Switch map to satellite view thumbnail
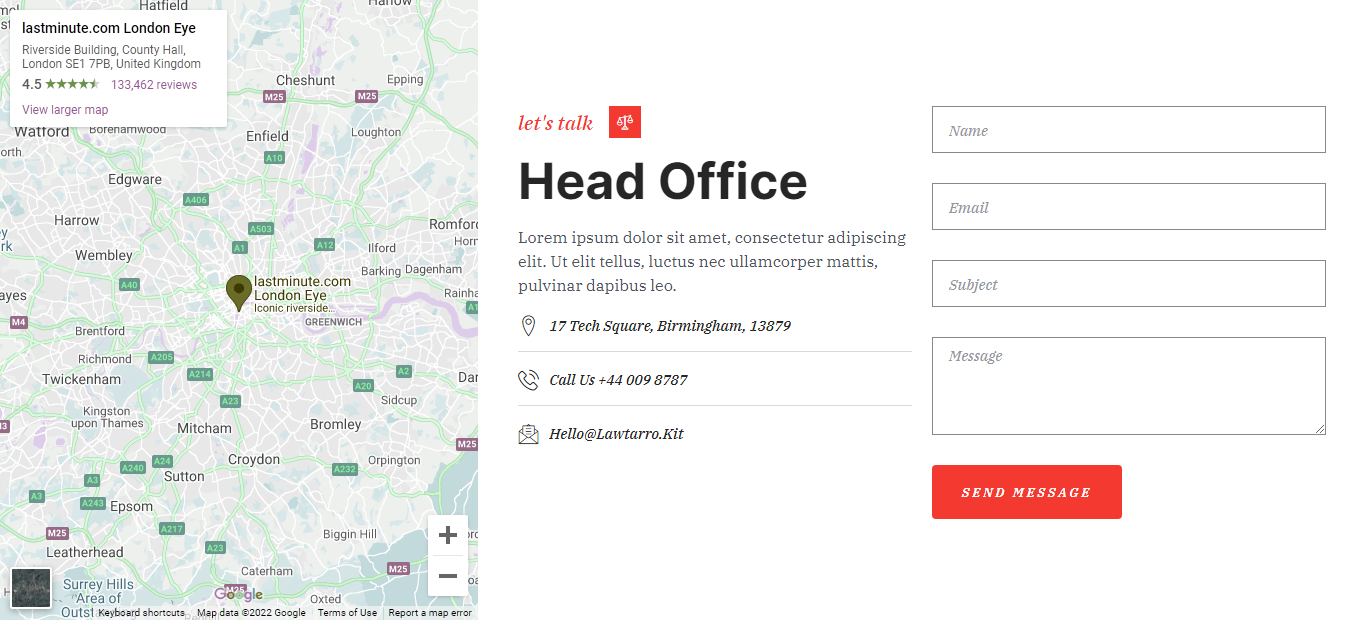1366x625 pixels. coord(31,588)
